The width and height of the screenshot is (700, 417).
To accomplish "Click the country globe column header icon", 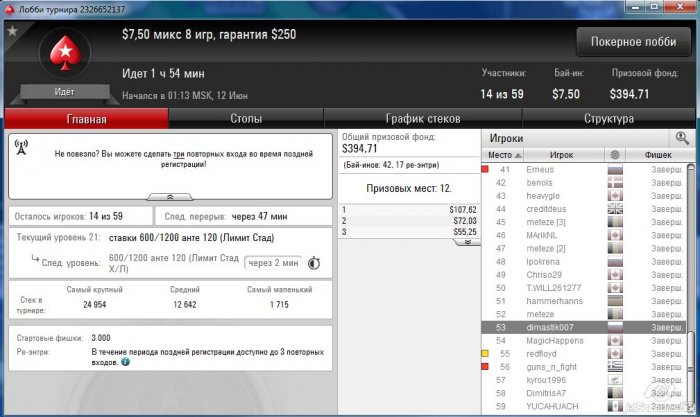I will tap(615, 155).
